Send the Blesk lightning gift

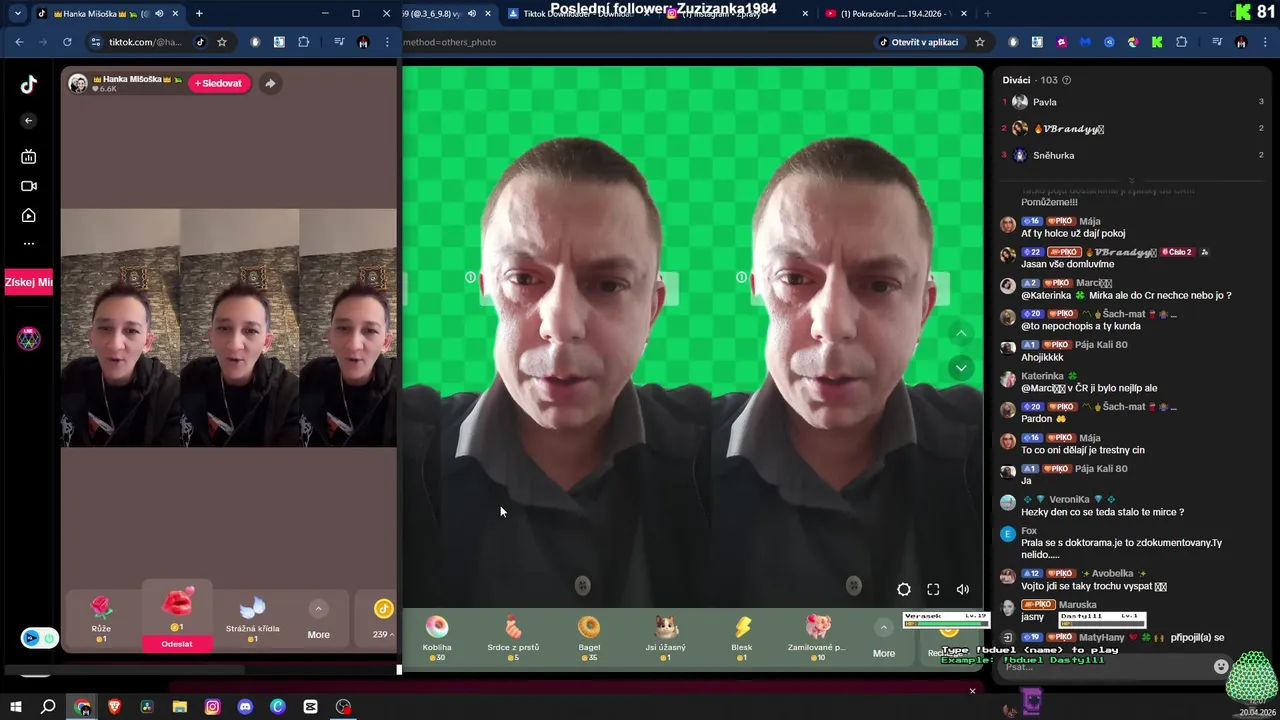[742, 637]
